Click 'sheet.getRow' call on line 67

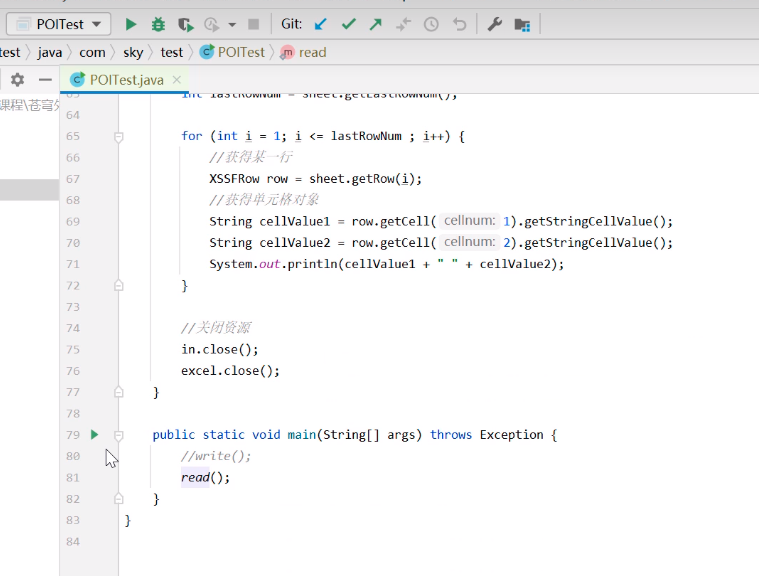pos(352,179)
